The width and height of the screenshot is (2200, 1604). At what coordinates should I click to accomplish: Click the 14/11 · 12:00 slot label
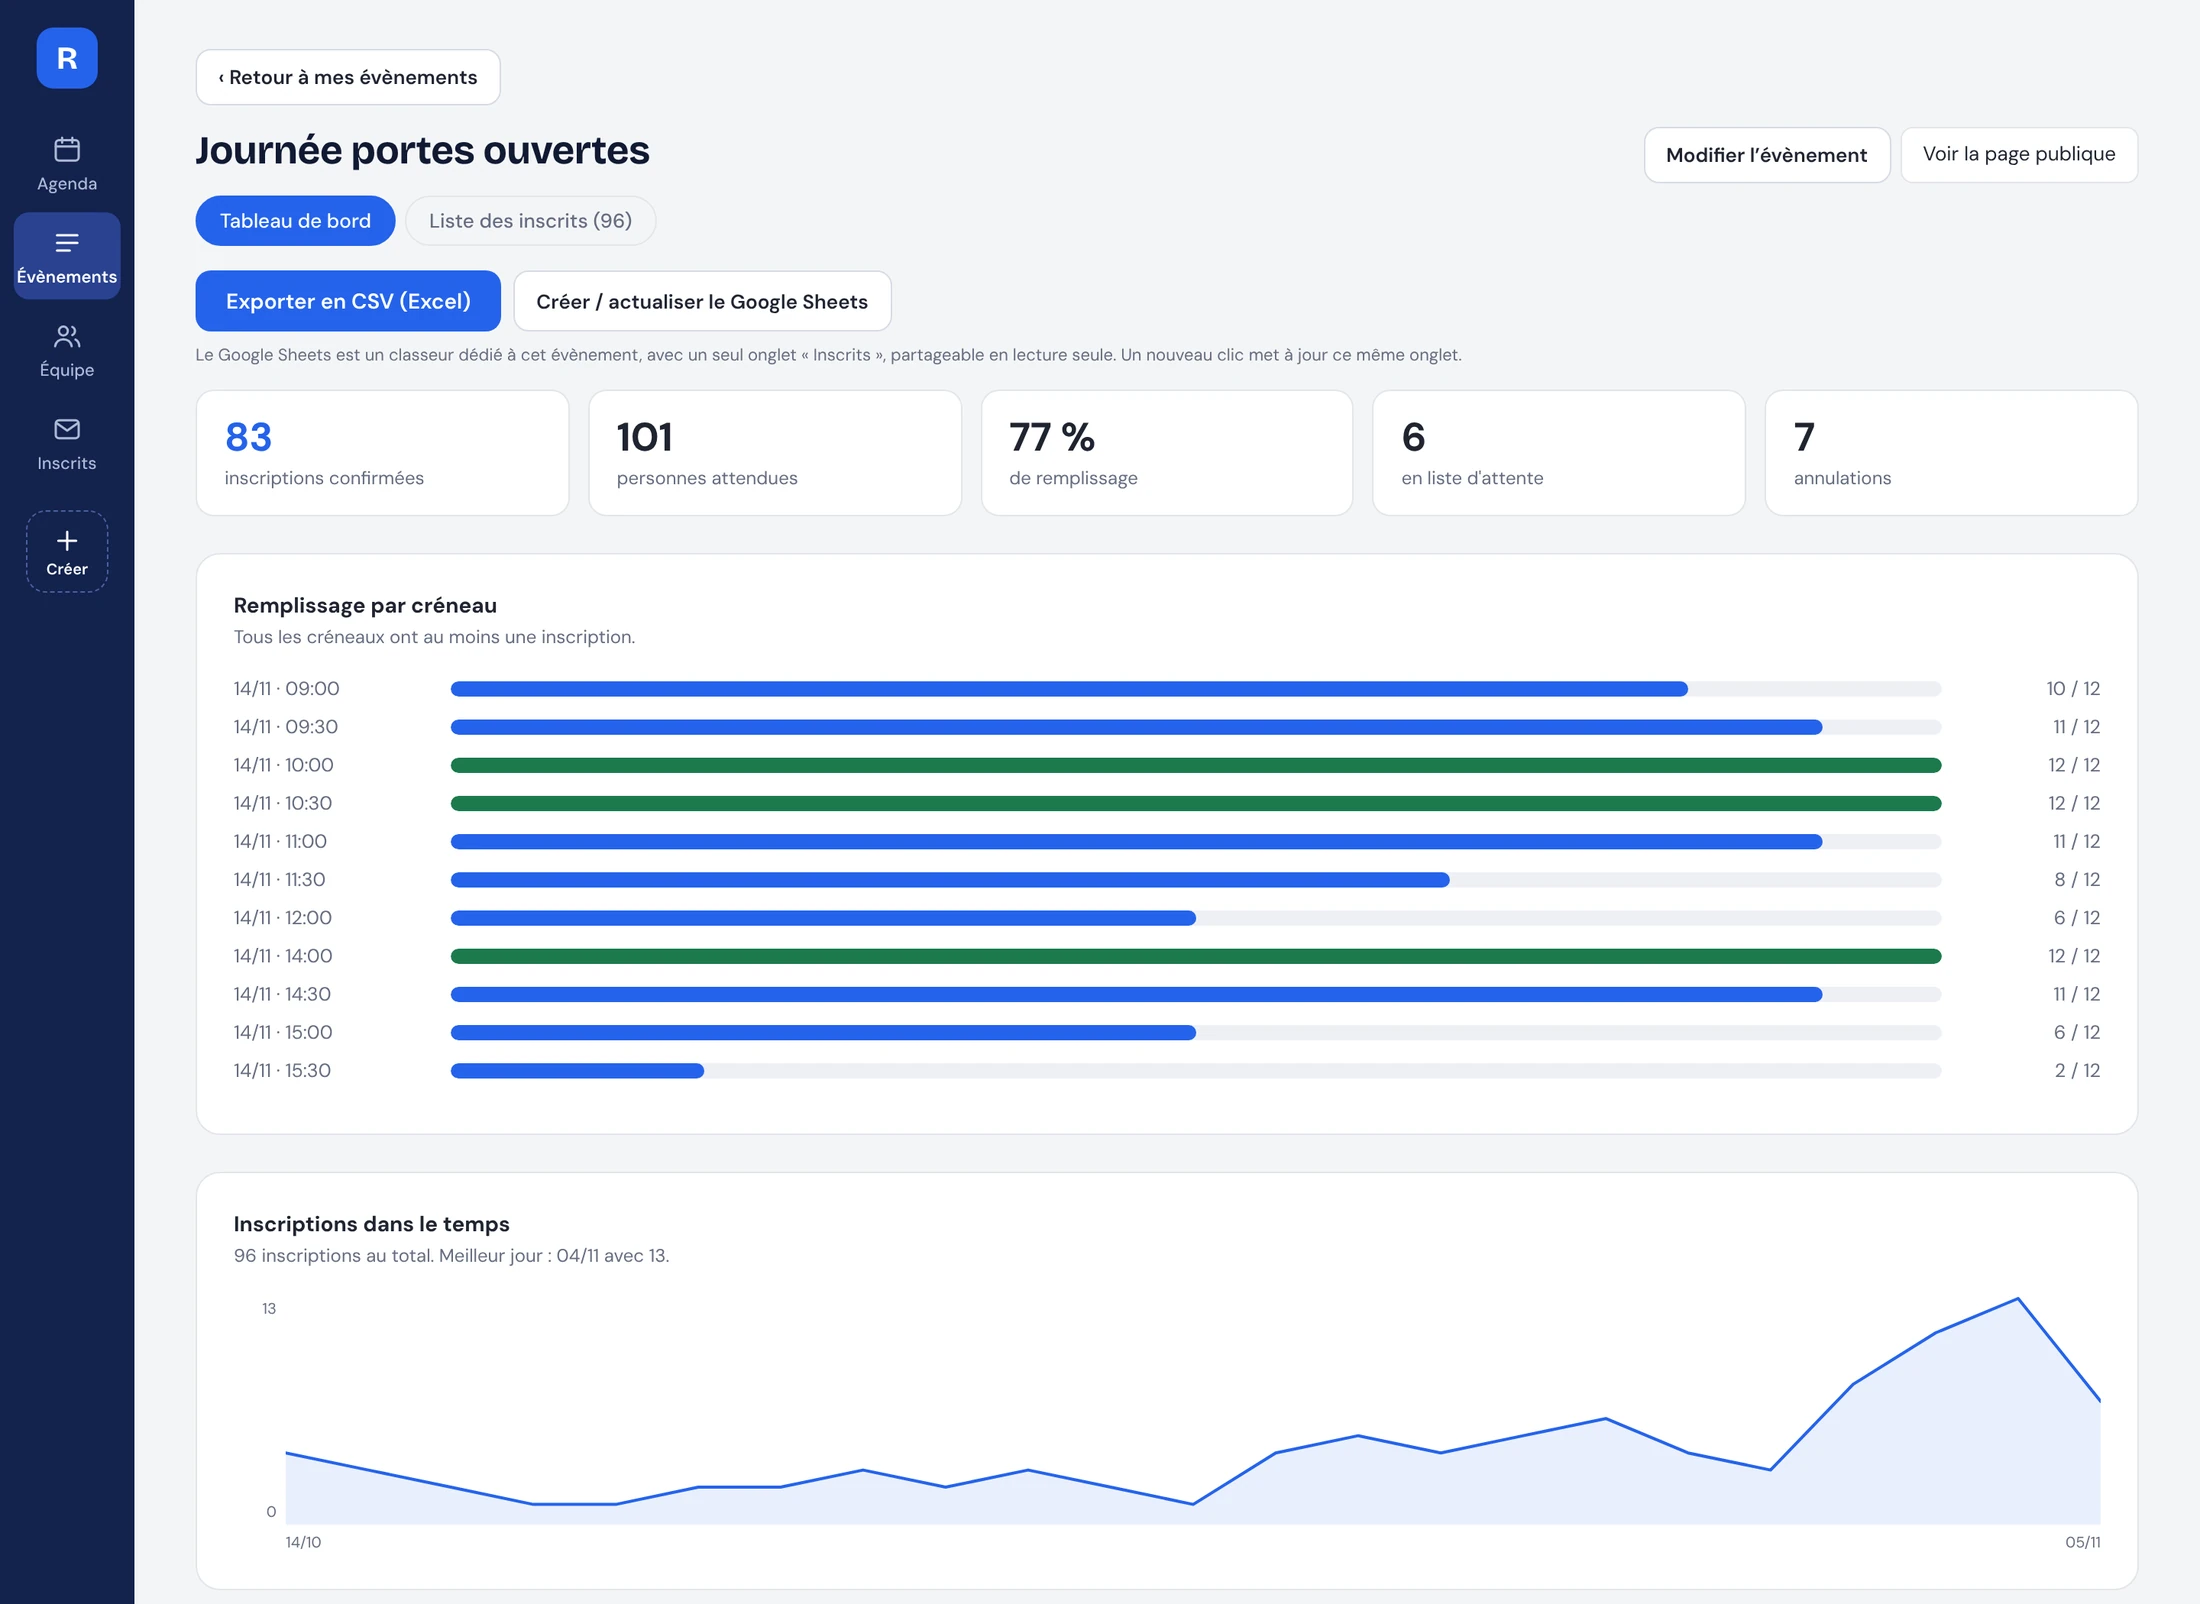coord(283,918)
